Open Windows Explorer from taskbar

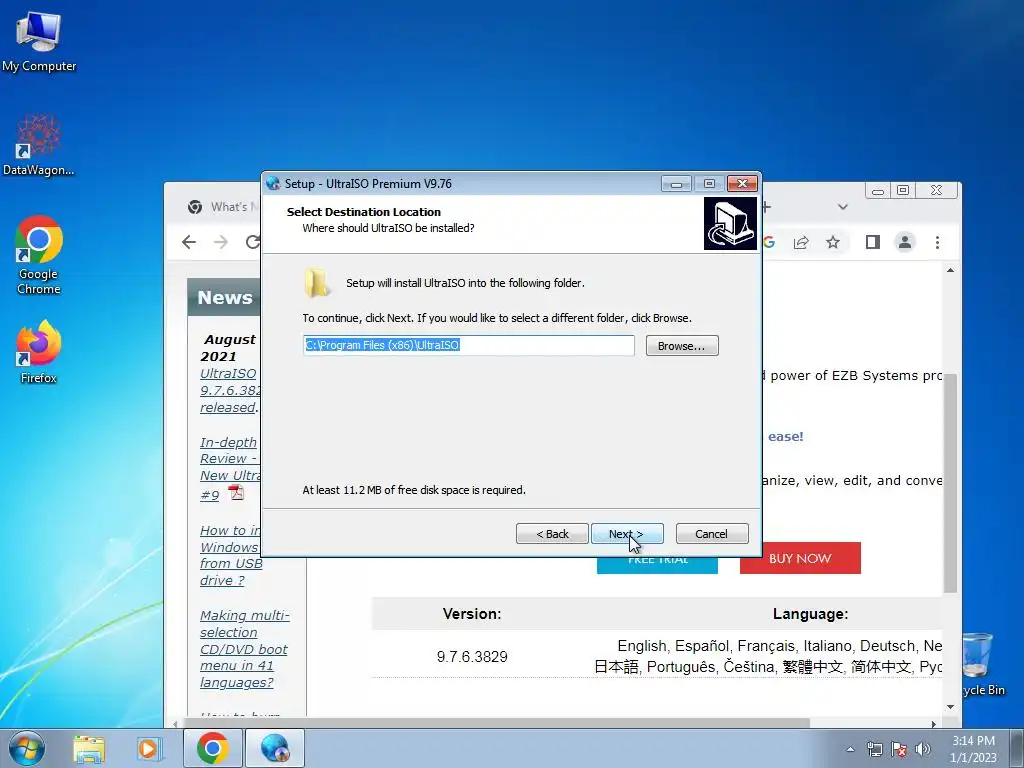(x=89, y=749)
